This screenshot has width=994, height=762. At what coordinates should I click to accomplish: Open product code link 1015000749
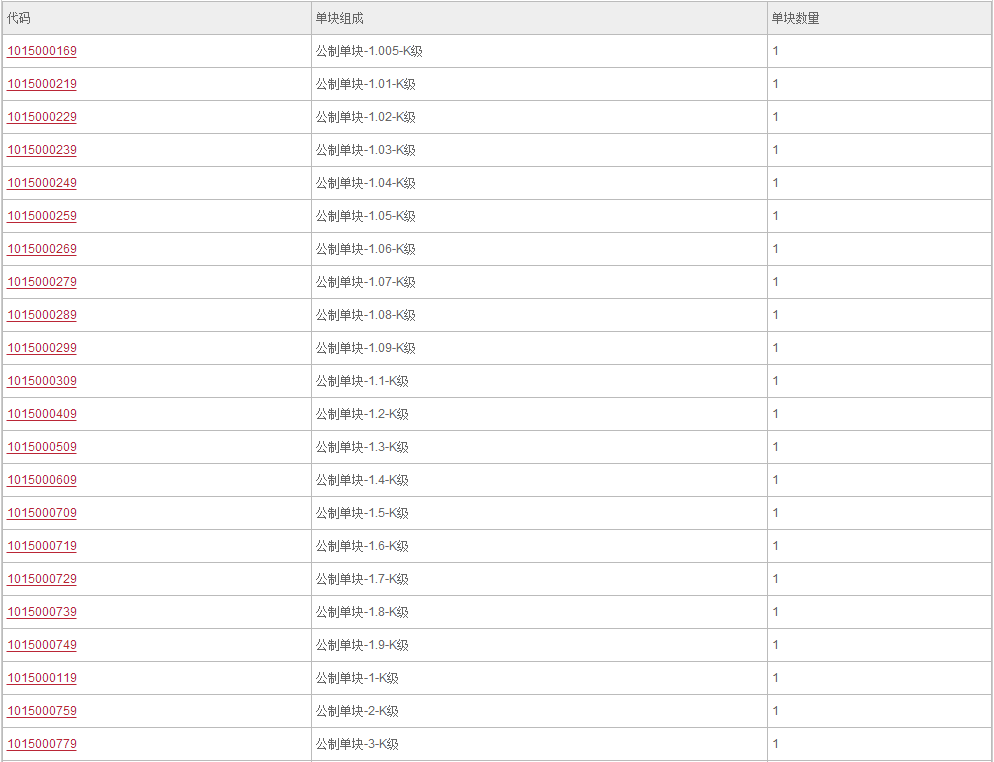[42, 644]
